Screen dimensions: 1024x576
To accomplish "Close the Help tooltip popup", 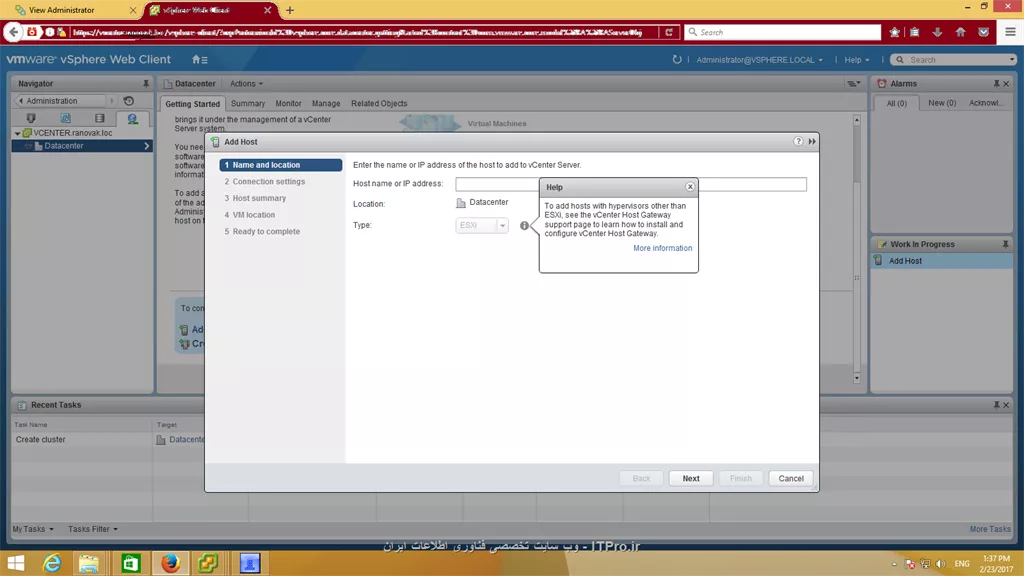I will tap(690, 187).
